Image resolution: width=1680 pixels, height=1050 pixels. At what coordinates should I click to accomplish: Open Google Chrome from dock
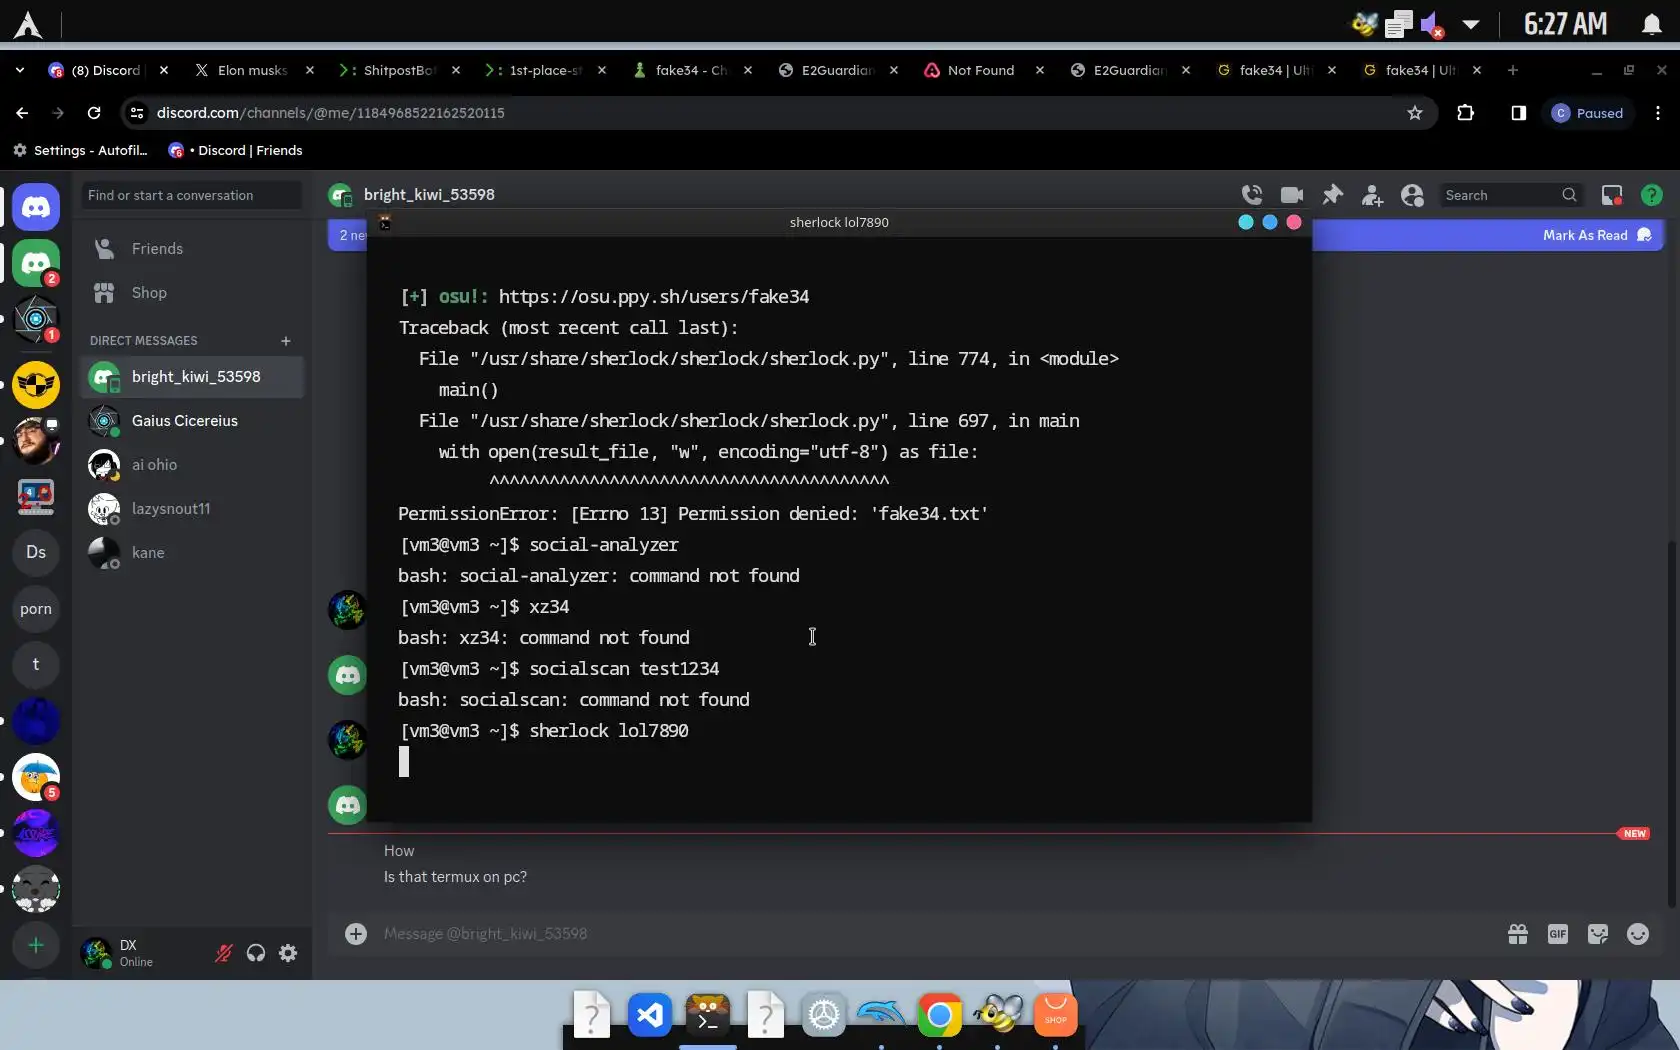940,1016
